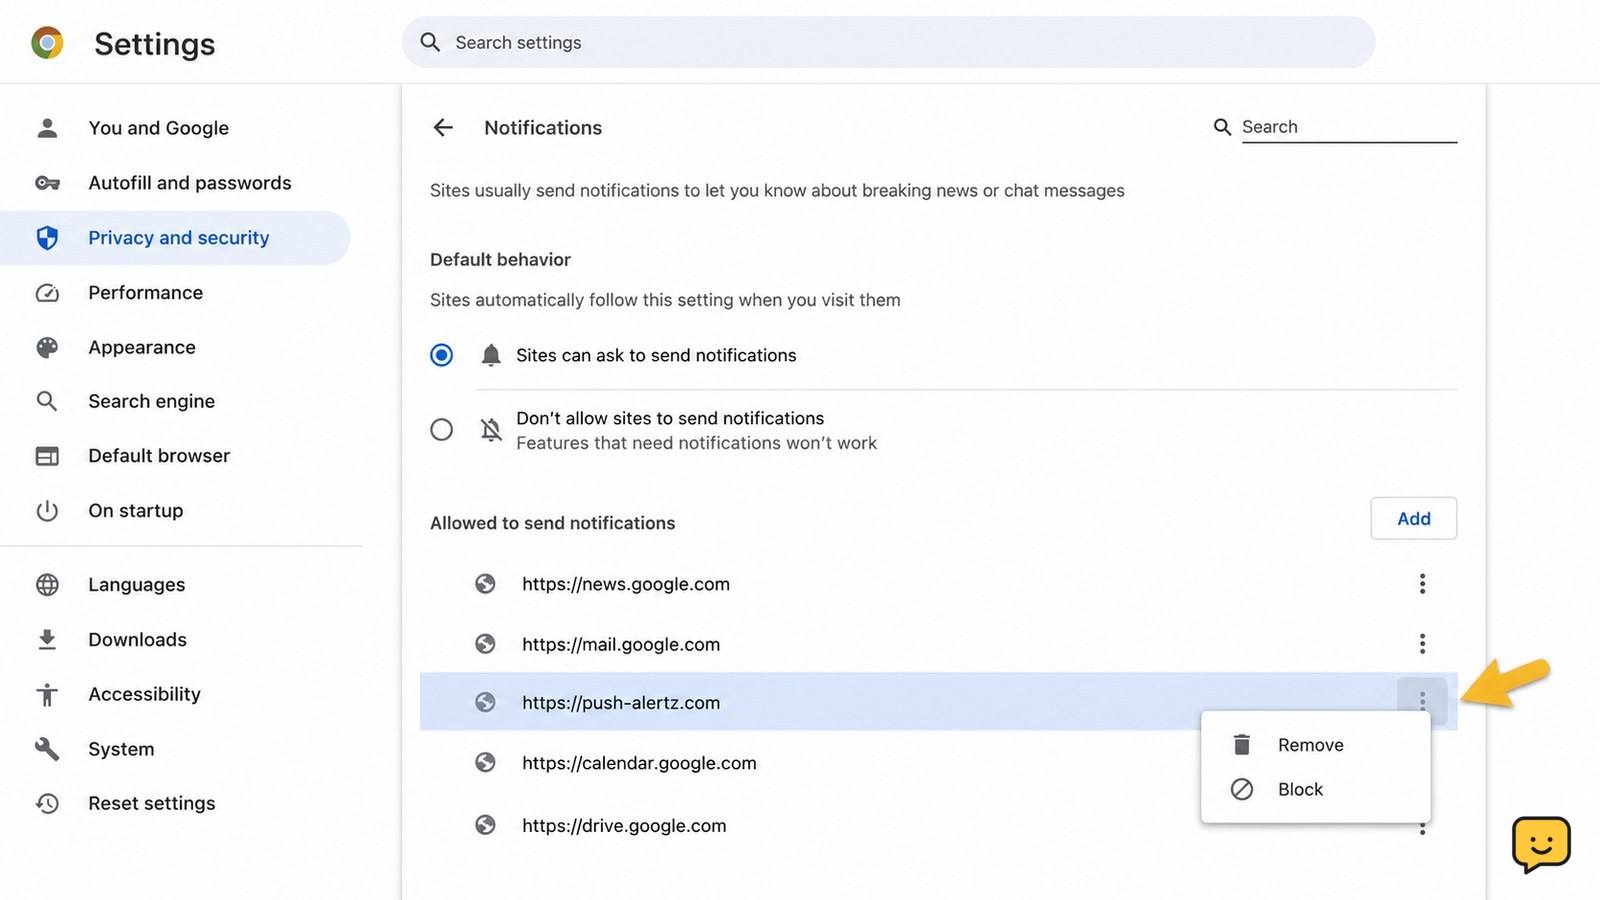Click the https://news.google.com entry
This screenshot has width=1600, height=900.
click(x=626, y=584)
